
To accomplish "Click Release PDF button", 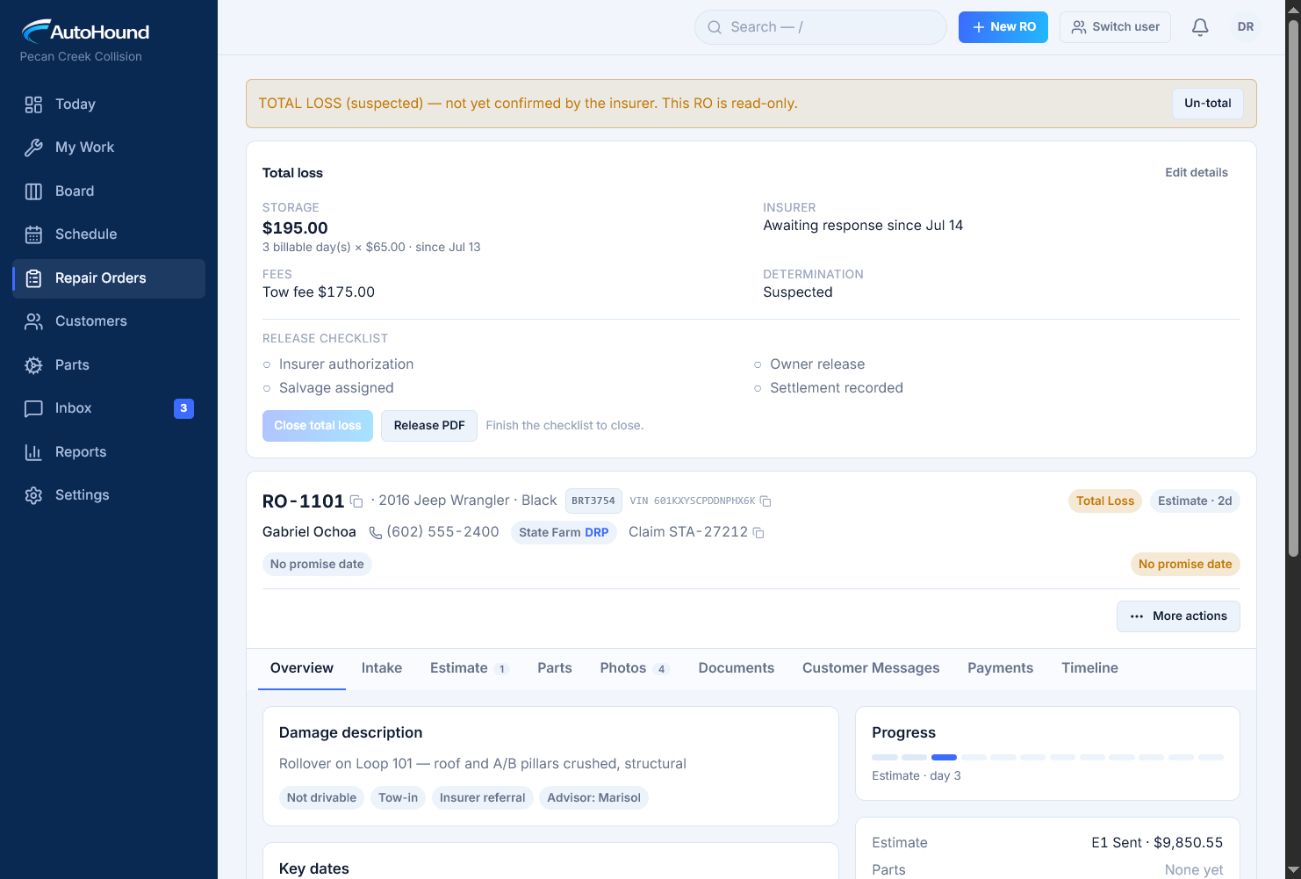I will [x=429, y=425].
